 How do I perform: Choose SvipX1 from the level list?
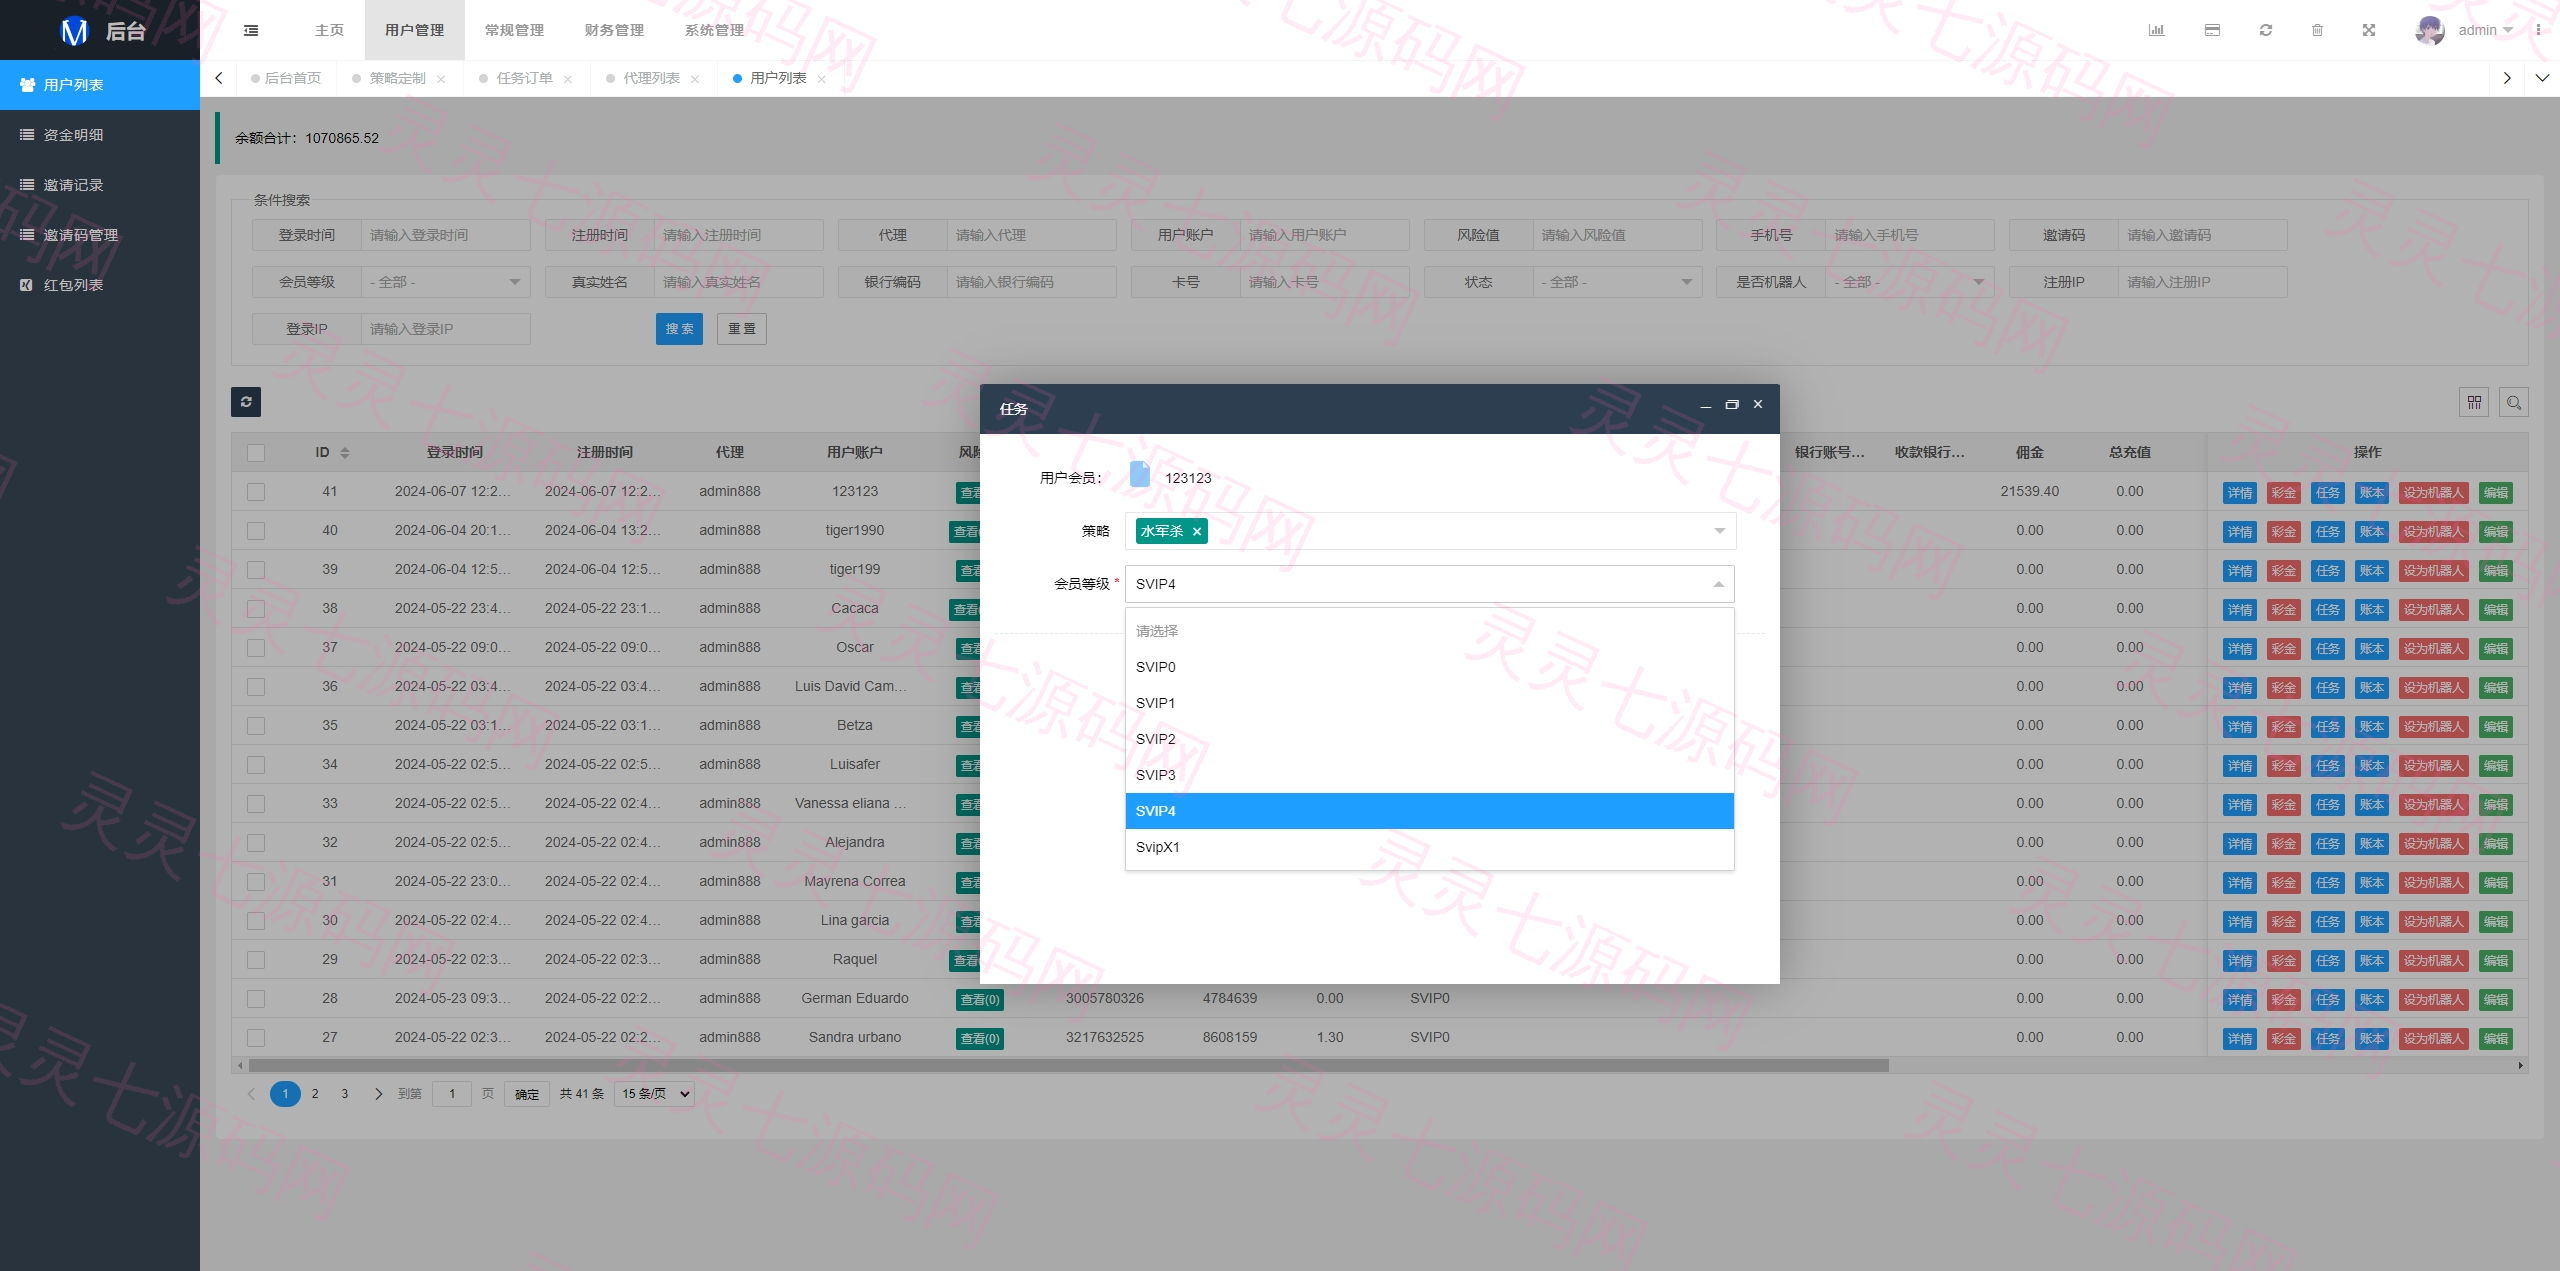pos(1429,847)
